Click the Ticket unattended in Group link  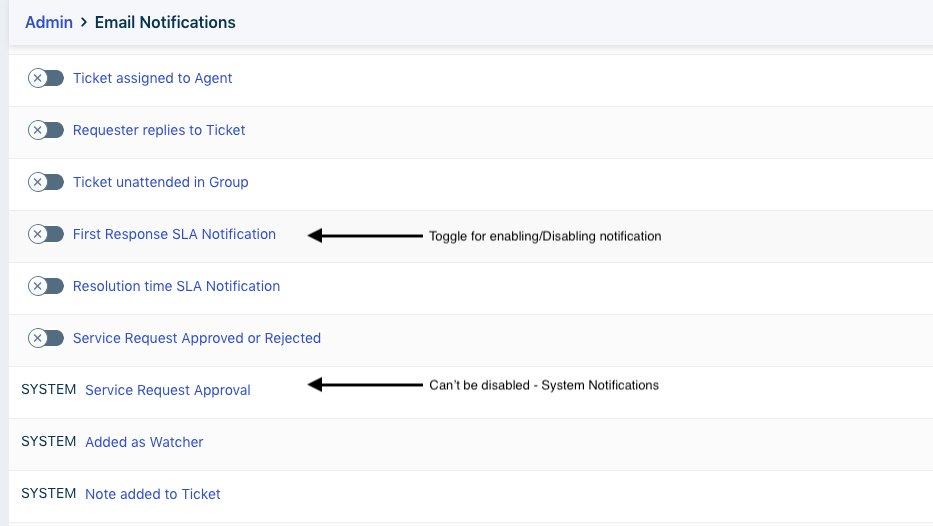pos(160,182)
